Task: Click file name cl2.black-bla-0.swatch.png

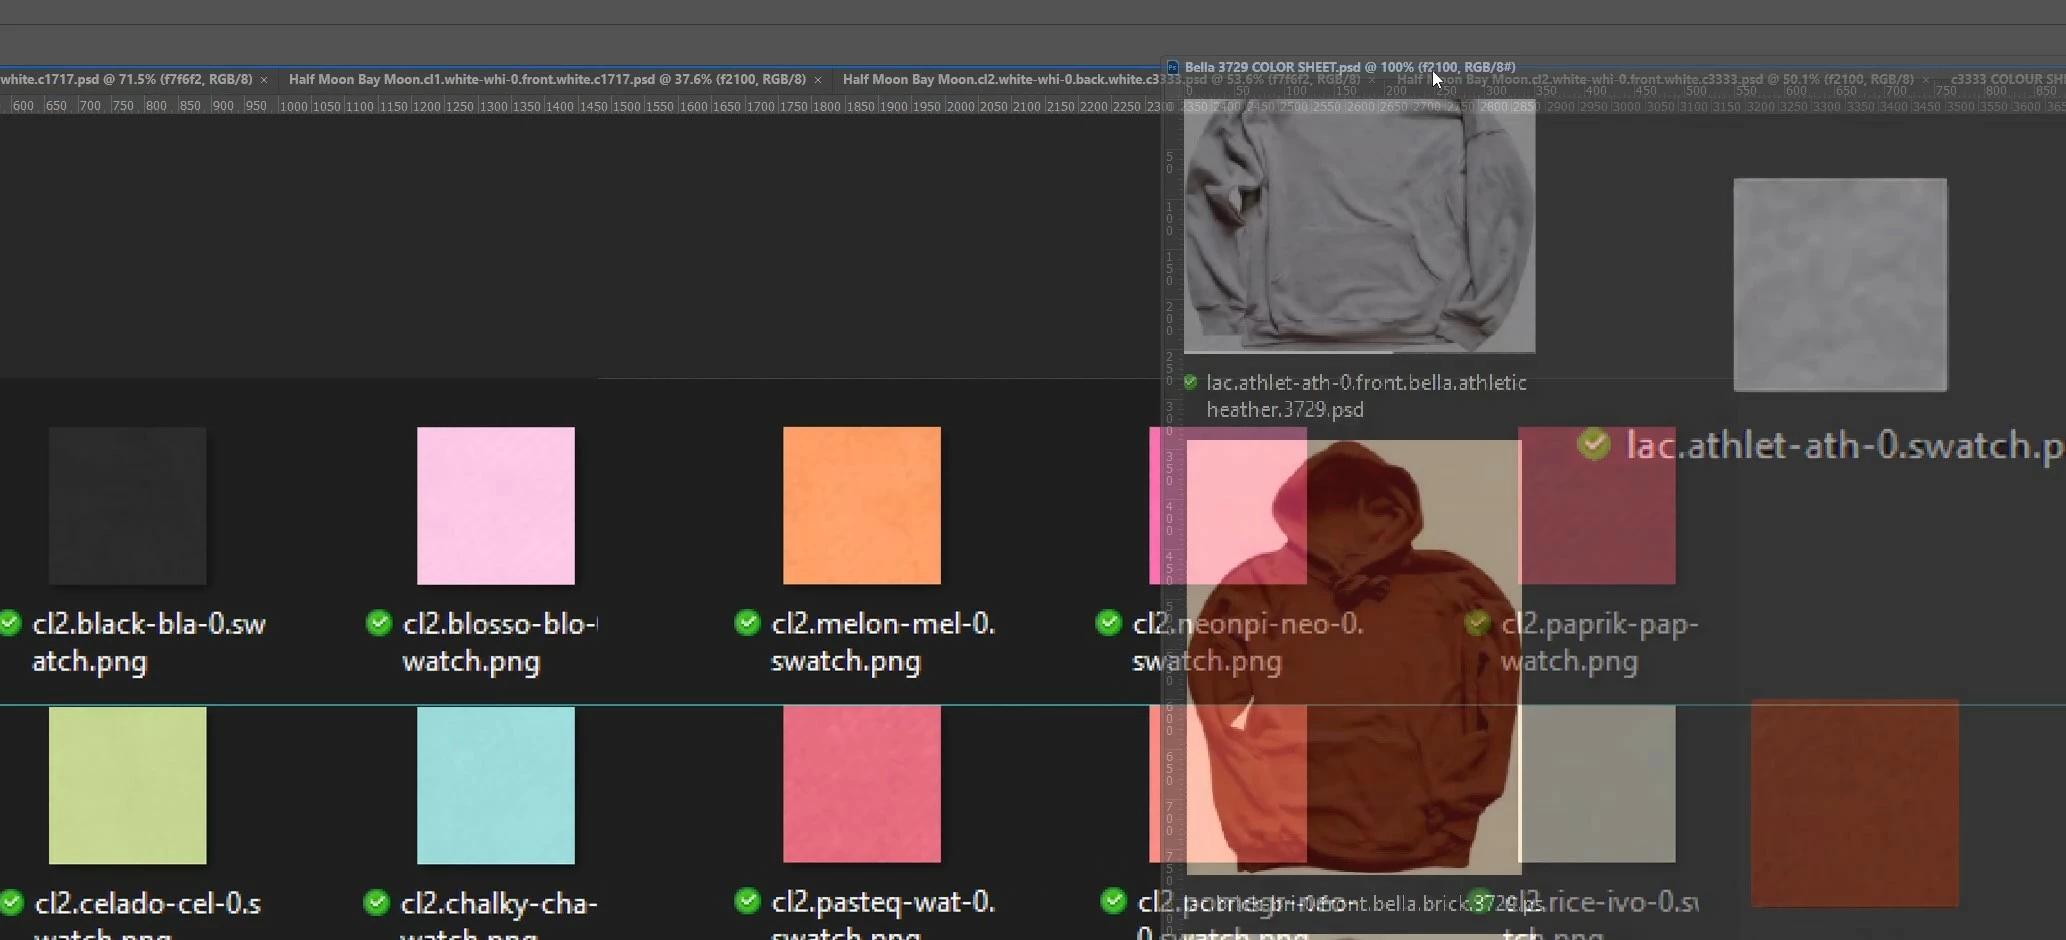Action: click(x=149, y=642)
